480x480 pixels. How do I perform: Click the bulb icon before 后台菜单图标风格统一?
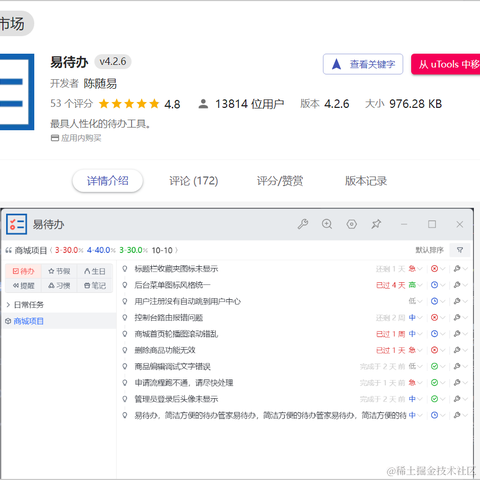[x=125, y=285]
